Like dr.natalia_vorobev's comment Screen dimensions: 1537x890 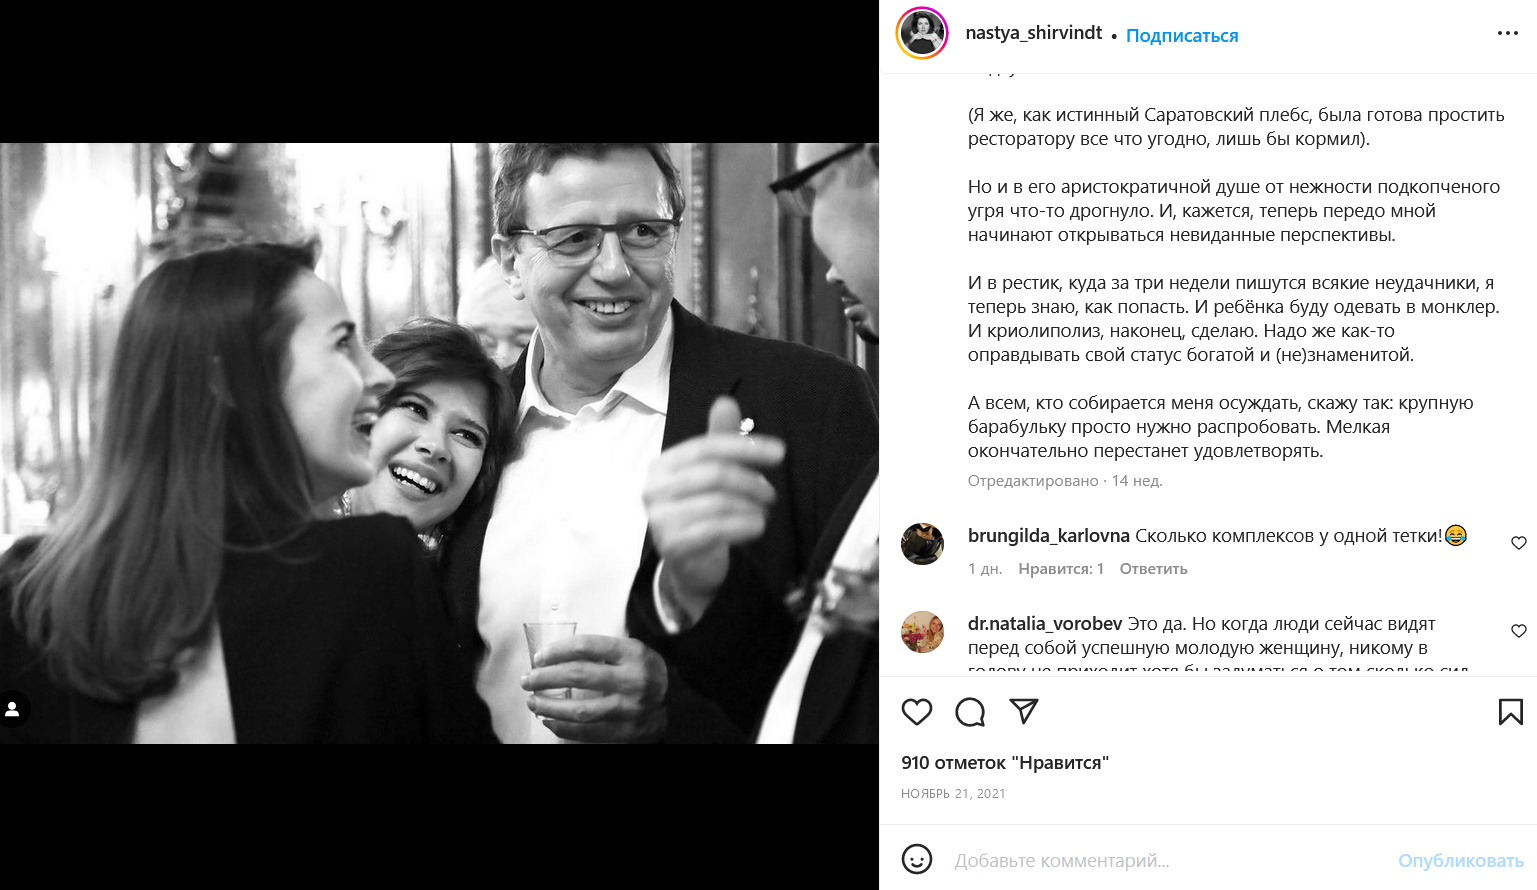coord(1518,631)
